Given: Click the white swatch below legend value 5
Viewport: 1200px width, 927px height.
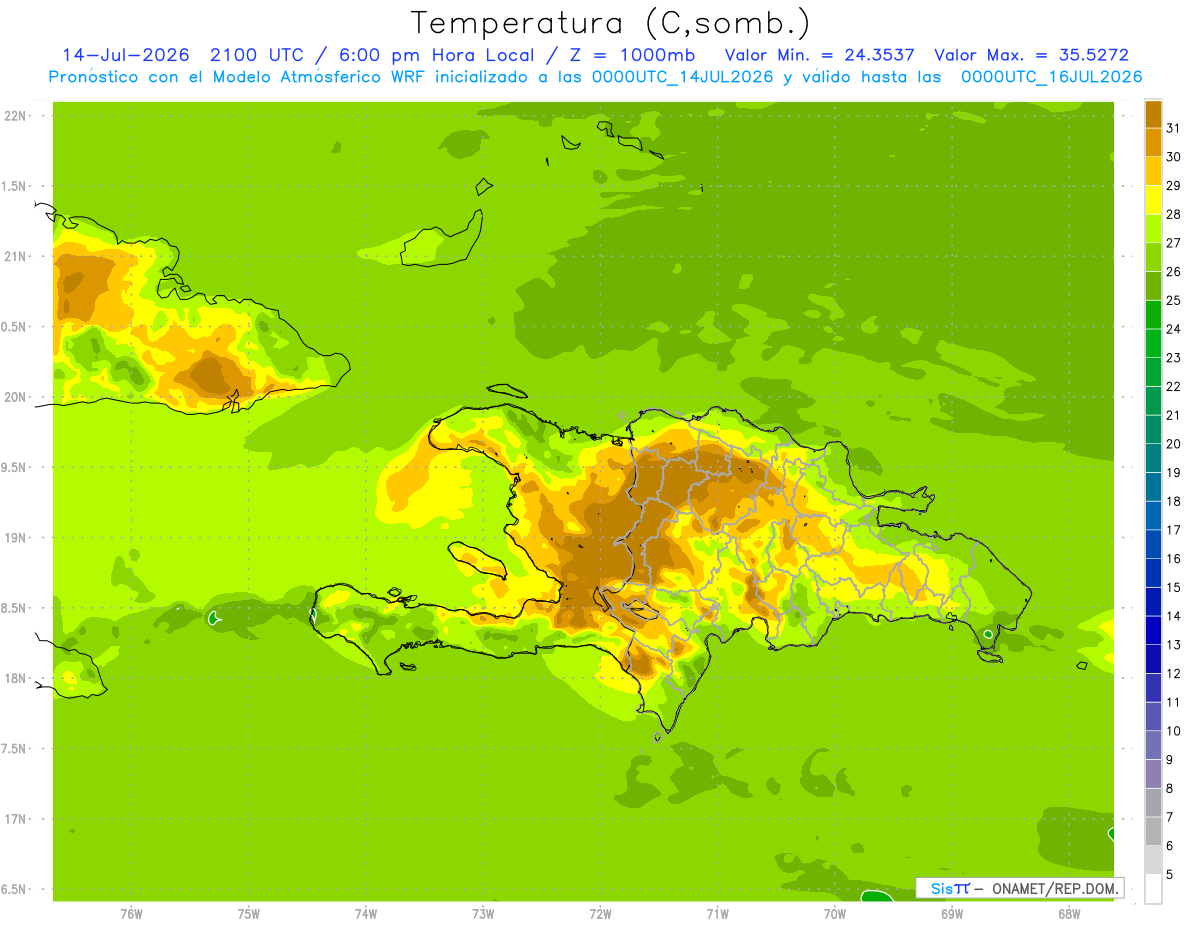Looking at the screenshot, I should coord(1153,889).
